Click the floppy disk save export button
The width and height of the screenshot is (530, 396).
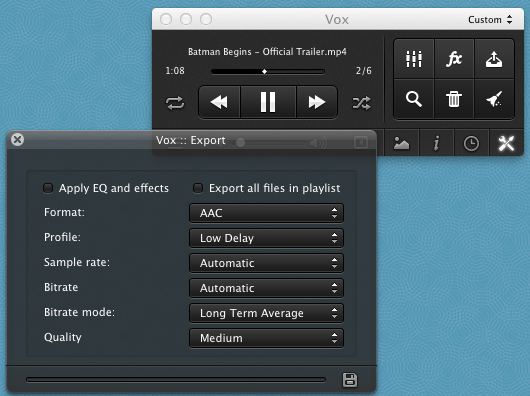(350, 380)
